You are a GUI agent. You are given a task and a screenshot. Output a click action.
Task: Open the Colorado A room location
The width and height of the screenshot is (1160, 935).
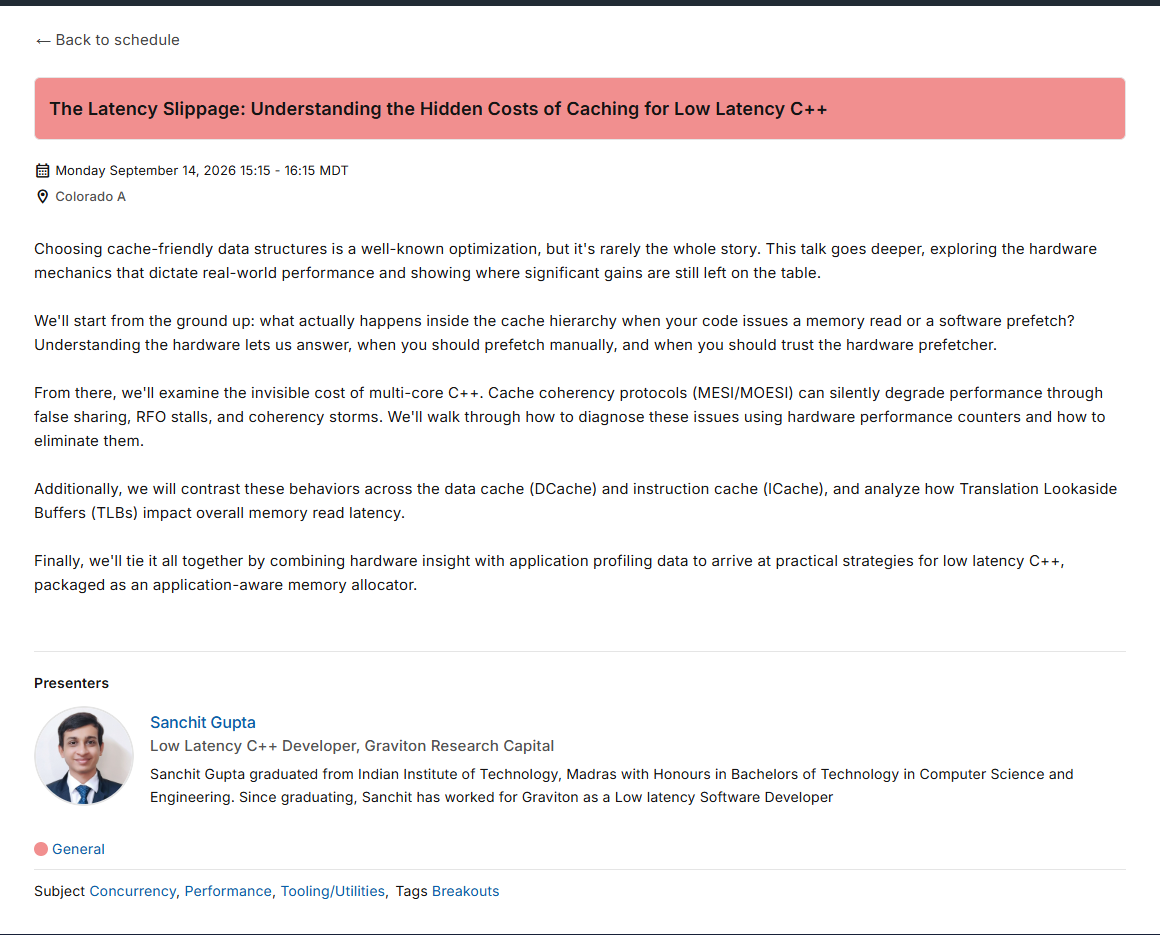click(x=90, y=197)
